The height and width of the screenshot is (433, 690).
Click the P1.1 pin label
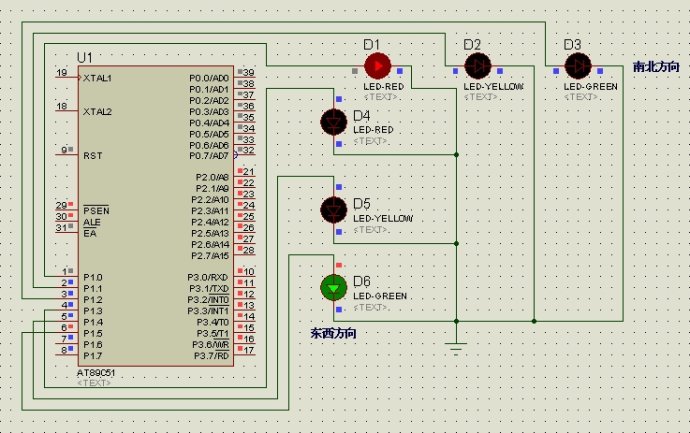93,289
